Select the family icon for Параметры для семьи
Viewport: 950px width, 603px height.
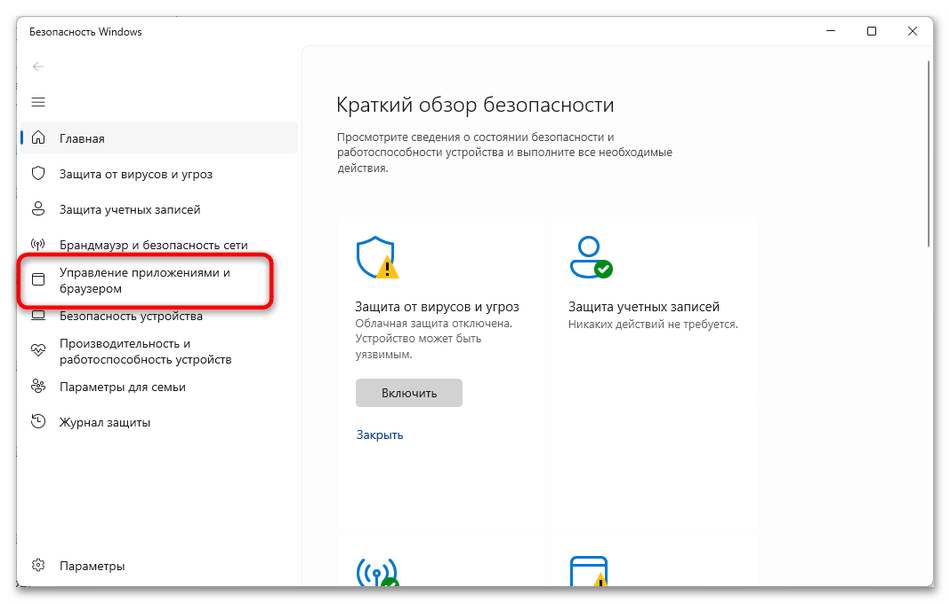point(38,387)
